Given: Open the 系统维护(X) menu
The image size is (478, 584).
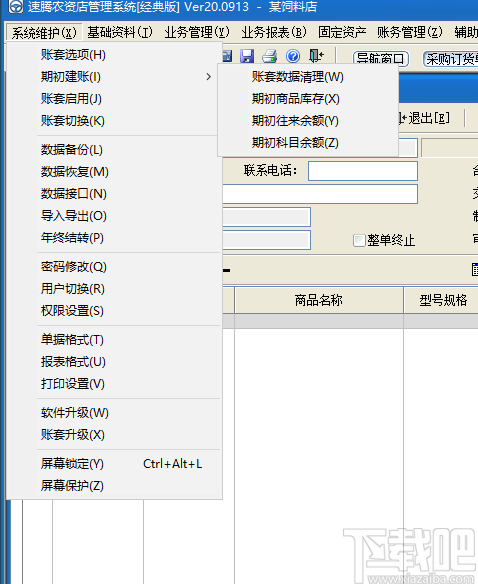Looking at the screenshot, I should pyautogui.click(x=44, y=33).
